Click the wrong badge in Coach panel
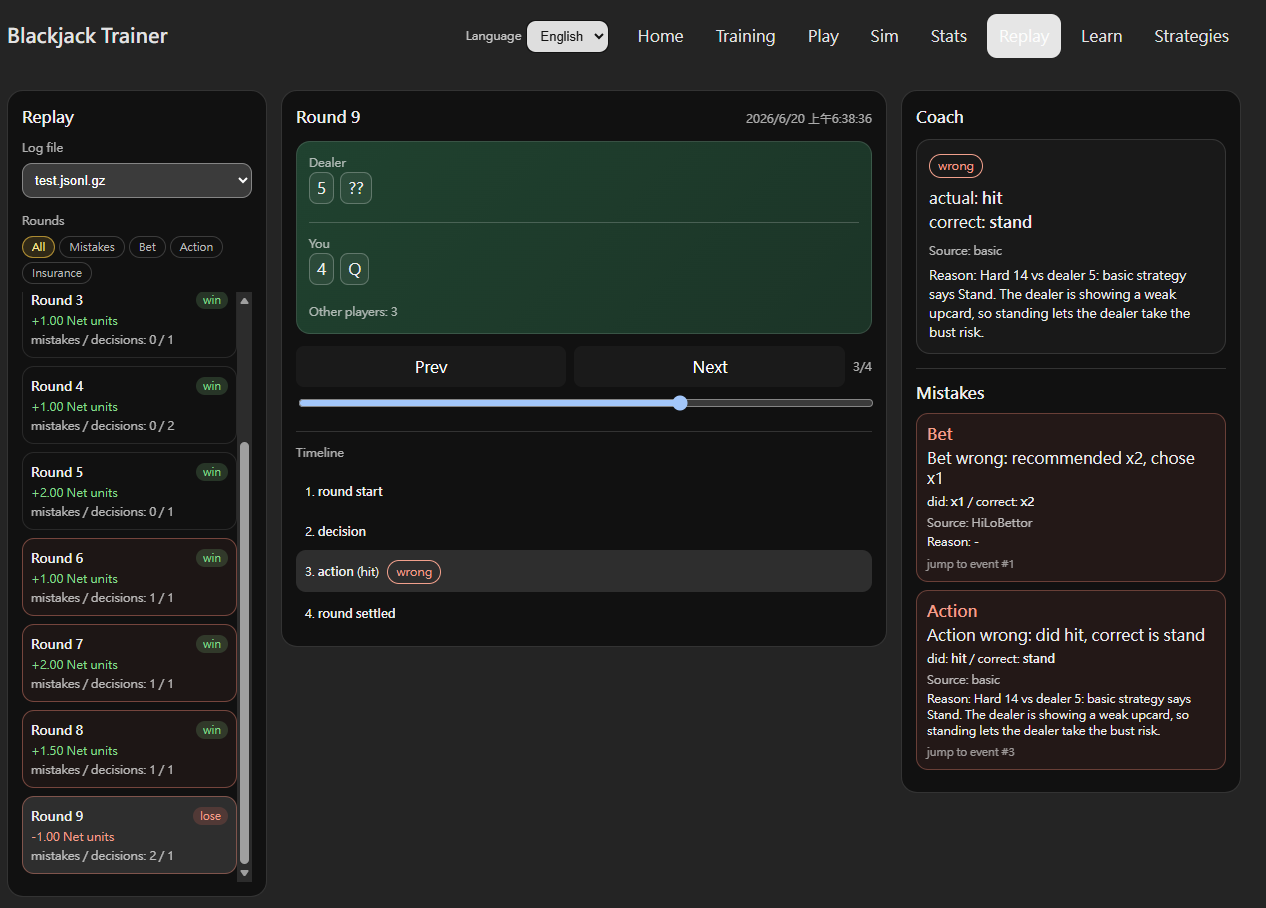Viewport: 1266px width, 908px height. [956, 166]
